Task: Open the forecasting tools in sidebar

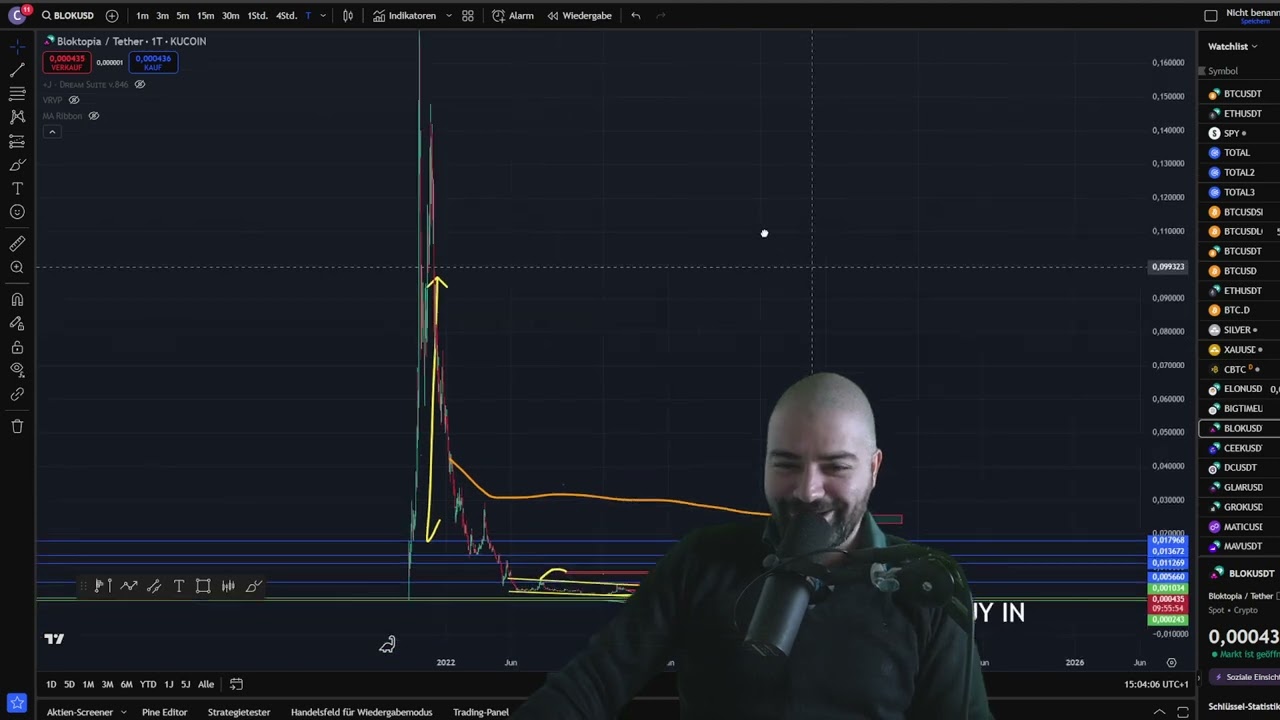Action: (17, 141)
